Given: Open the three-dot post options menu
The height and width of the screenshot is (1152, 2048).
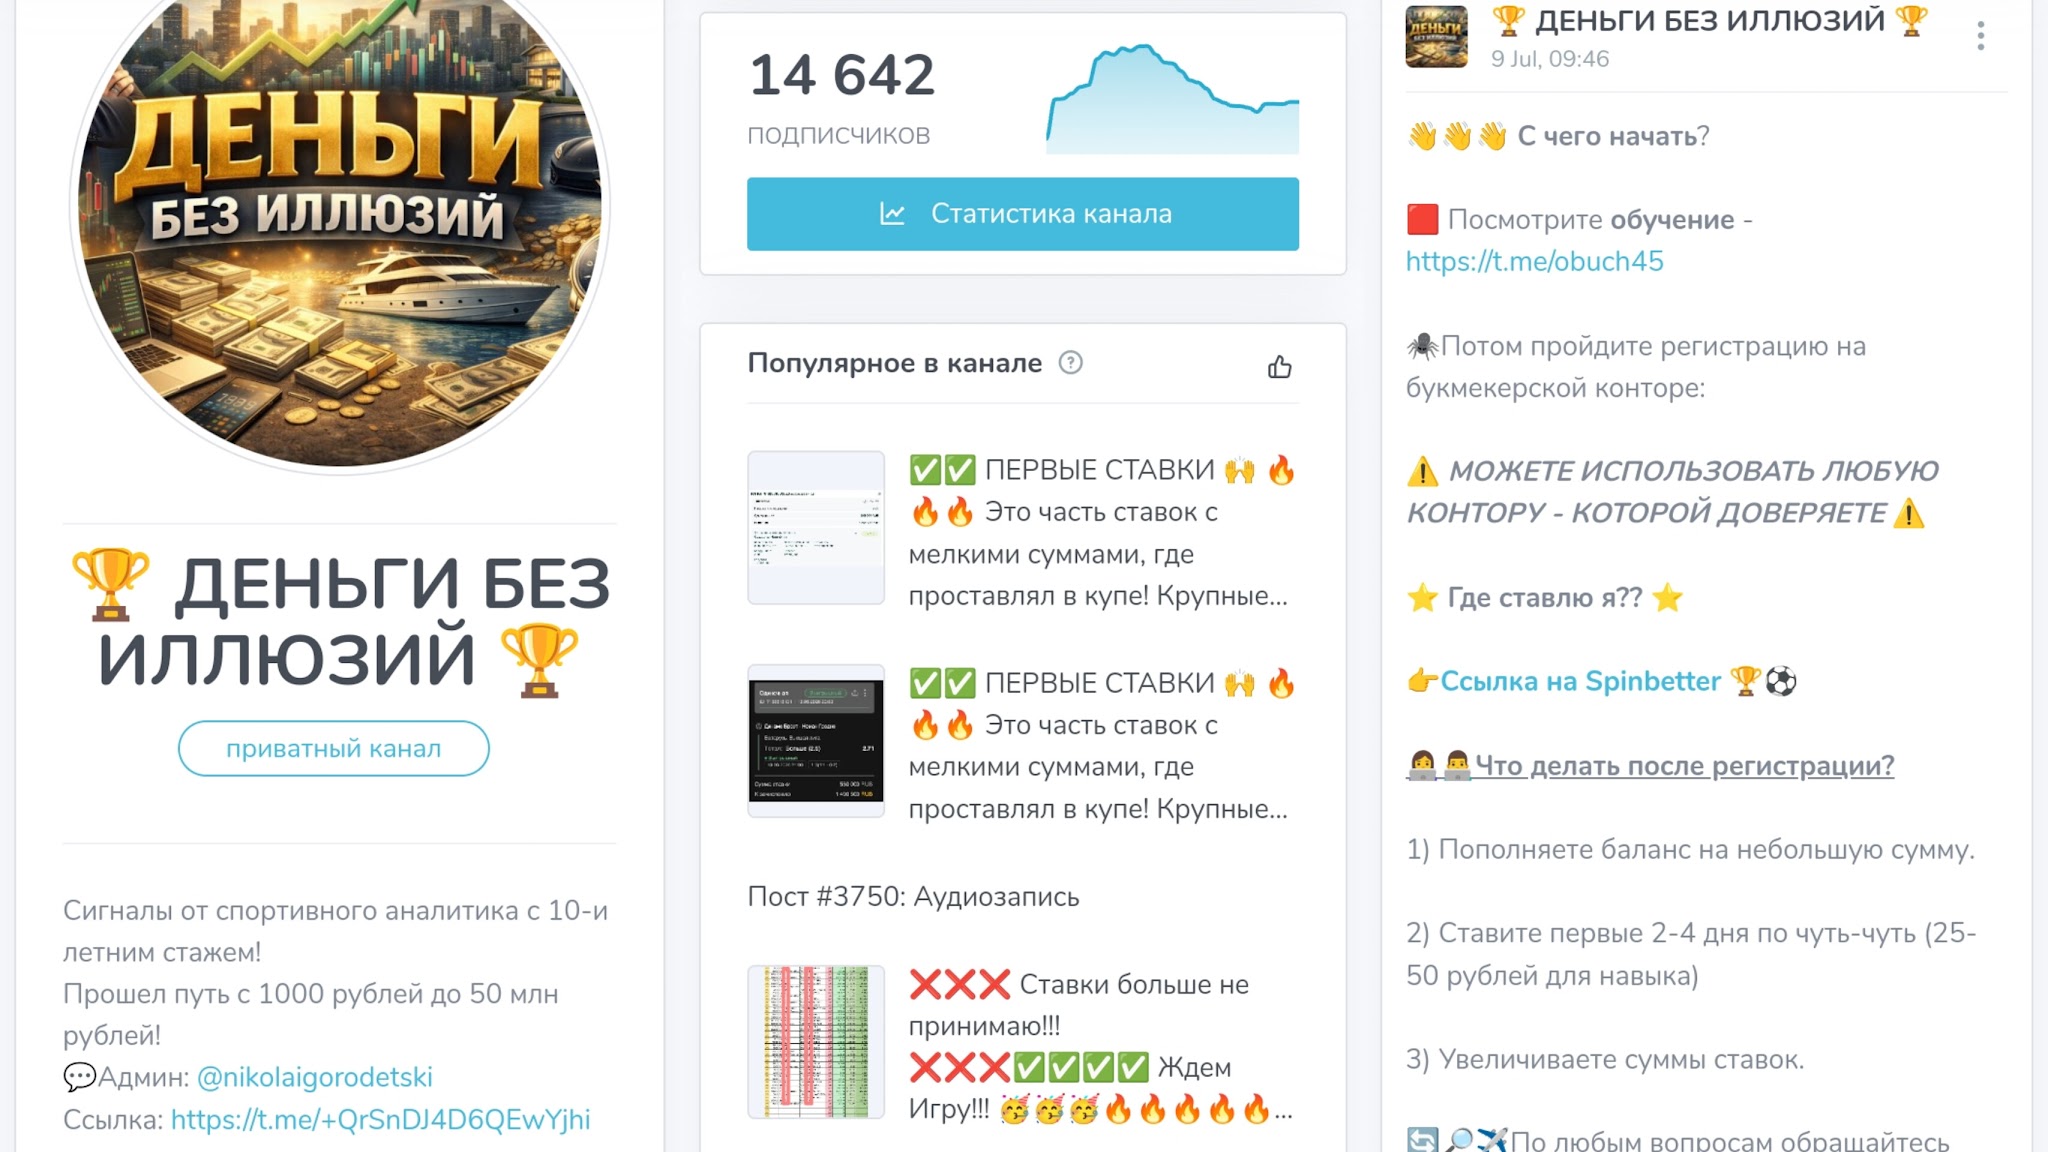Looking at the screenshot, I should coord(1980,36).
